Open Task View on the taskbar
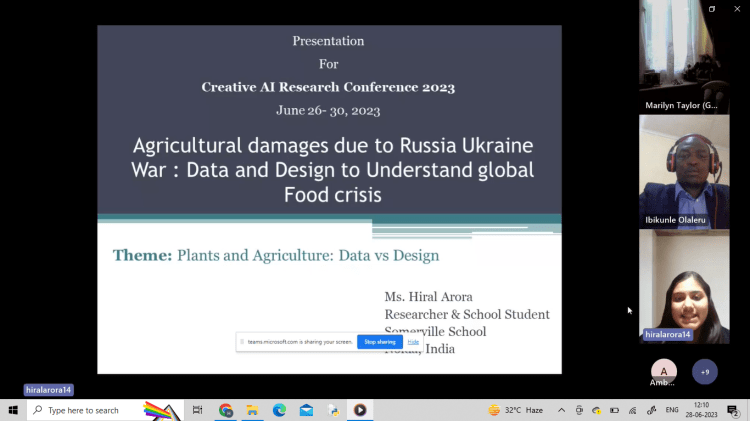 tap(198, 410)
